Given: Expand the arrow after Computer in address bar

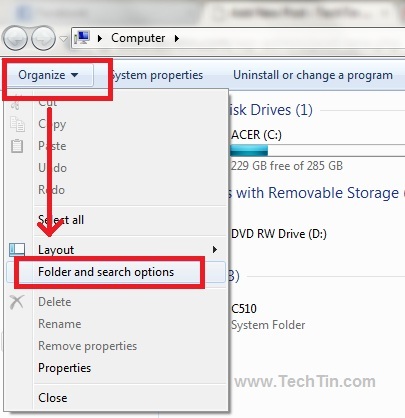Looking at the screenshot, I should [177, 38].
